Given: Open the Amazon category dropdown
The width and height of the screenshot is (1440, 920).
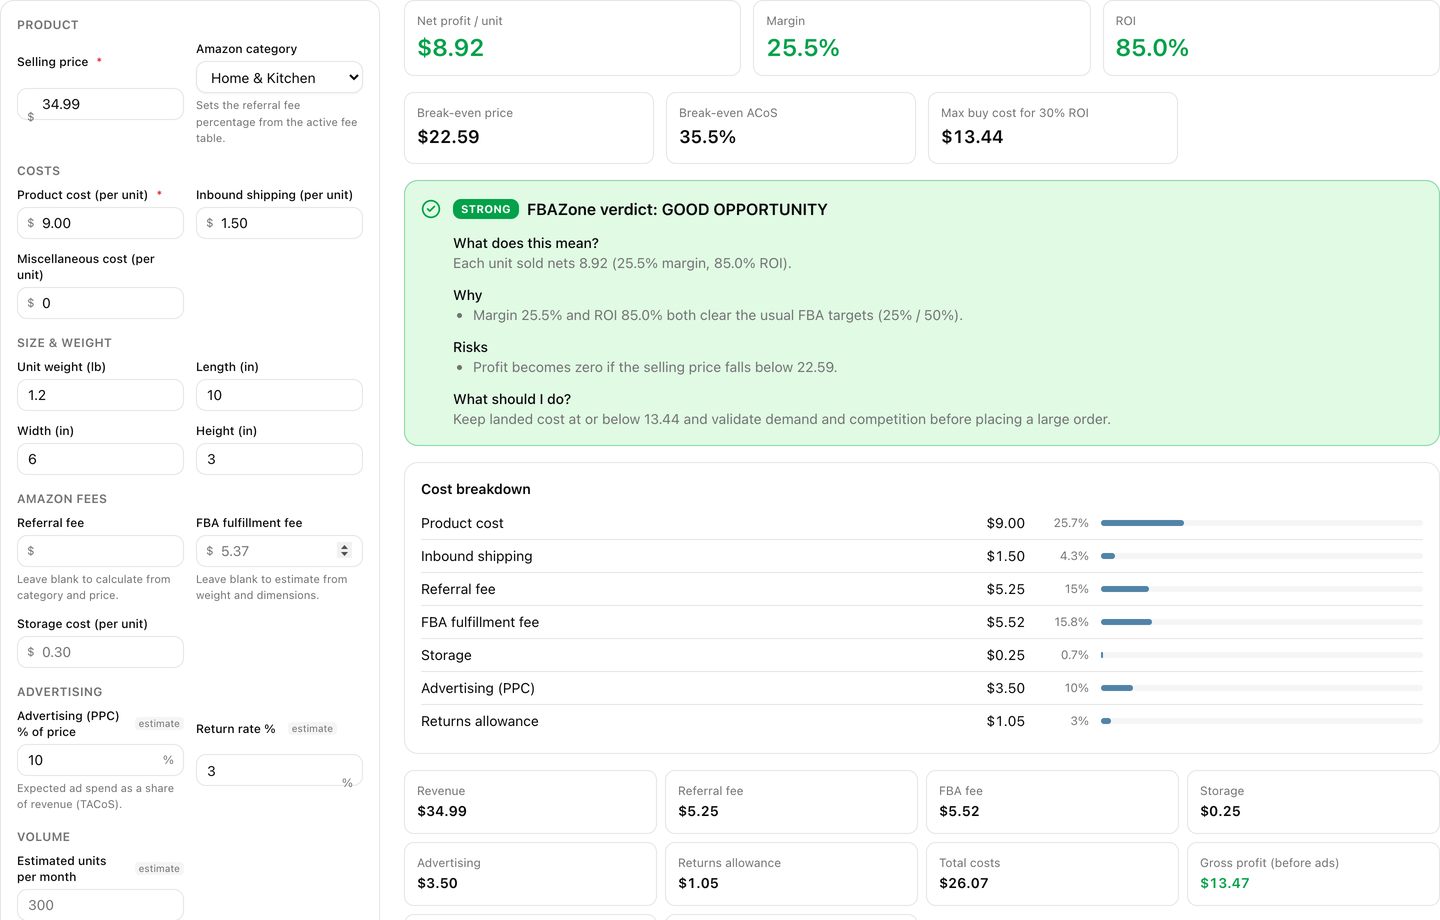Looking at the screenshot, I should [x=279, y=78].
